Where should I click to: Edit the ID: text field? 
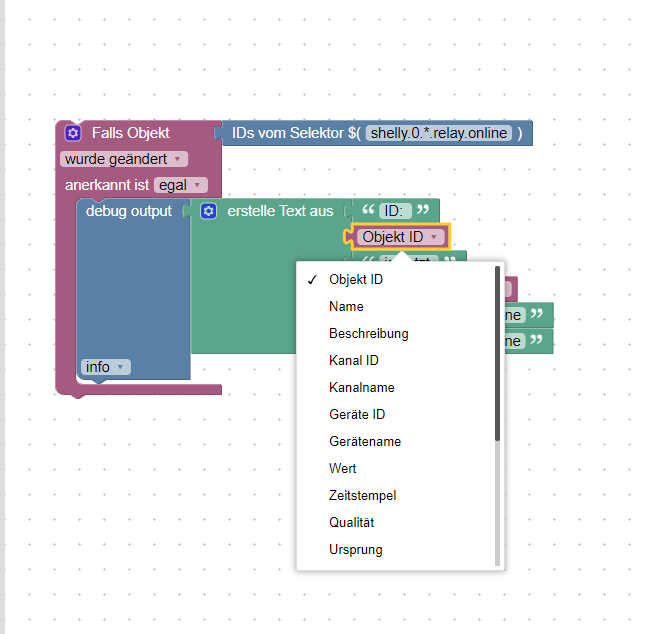click(395, 211)
